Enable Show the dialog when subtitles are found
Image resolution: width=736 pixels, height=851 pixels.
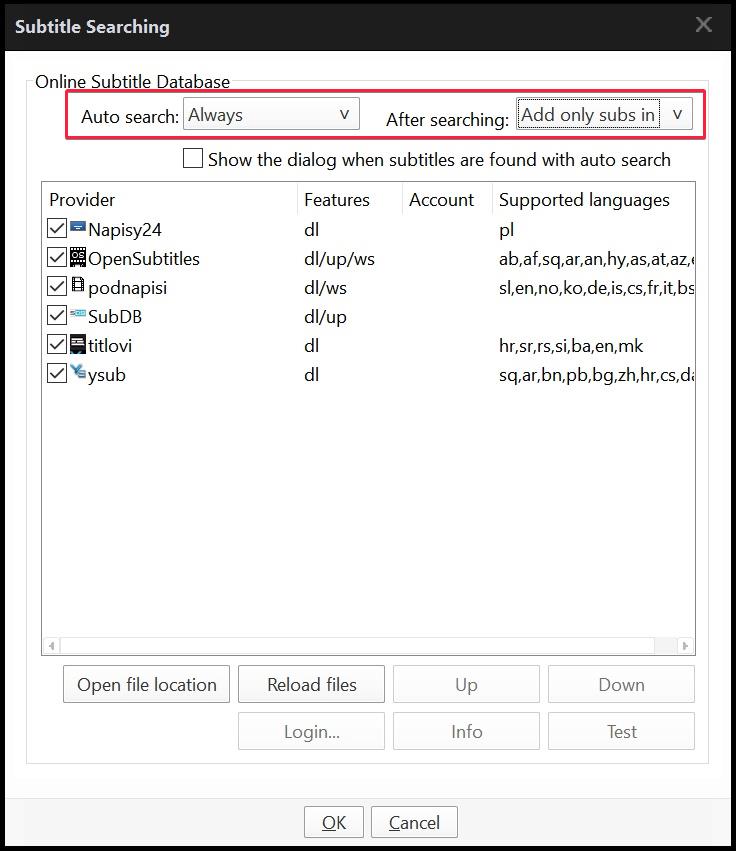click(193, 158)
